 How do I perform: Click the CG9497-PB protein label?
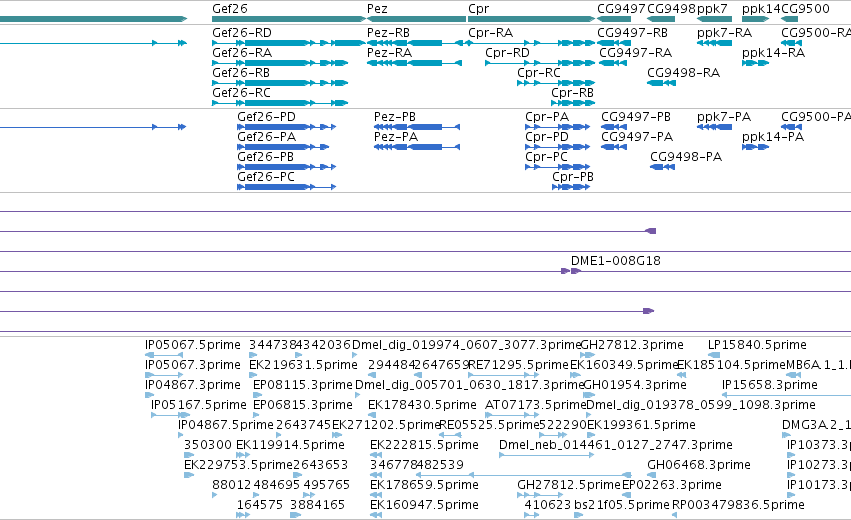[x=636, y=117]
